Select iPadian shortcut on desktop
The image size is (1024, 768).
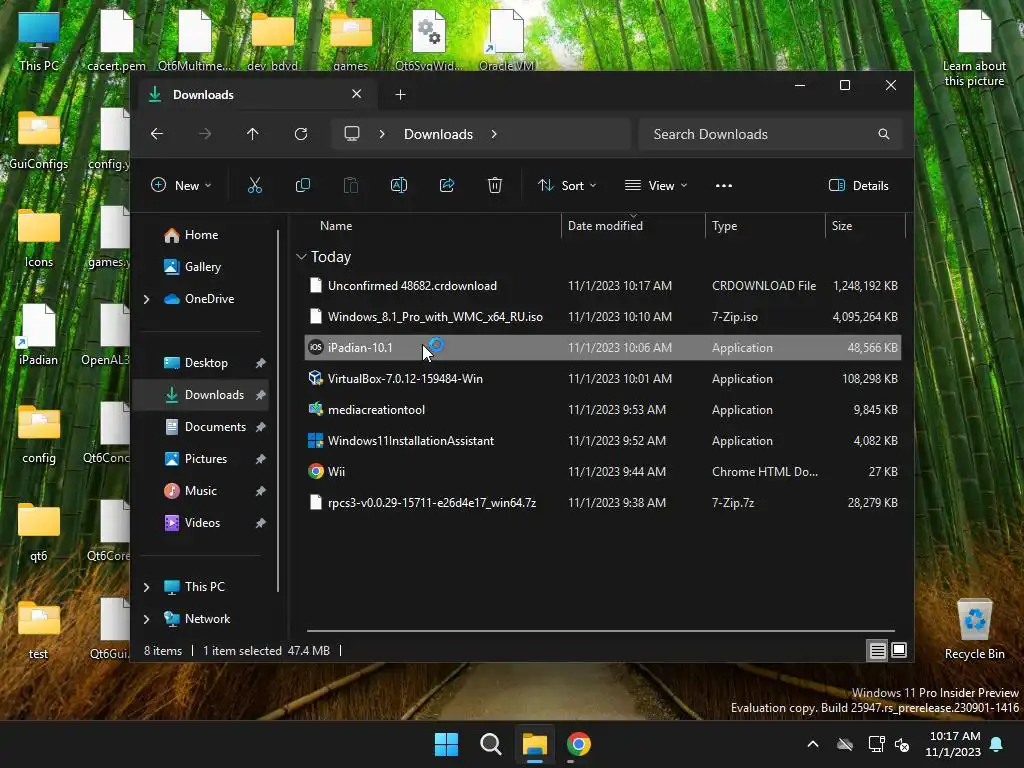tap(39, 334)
